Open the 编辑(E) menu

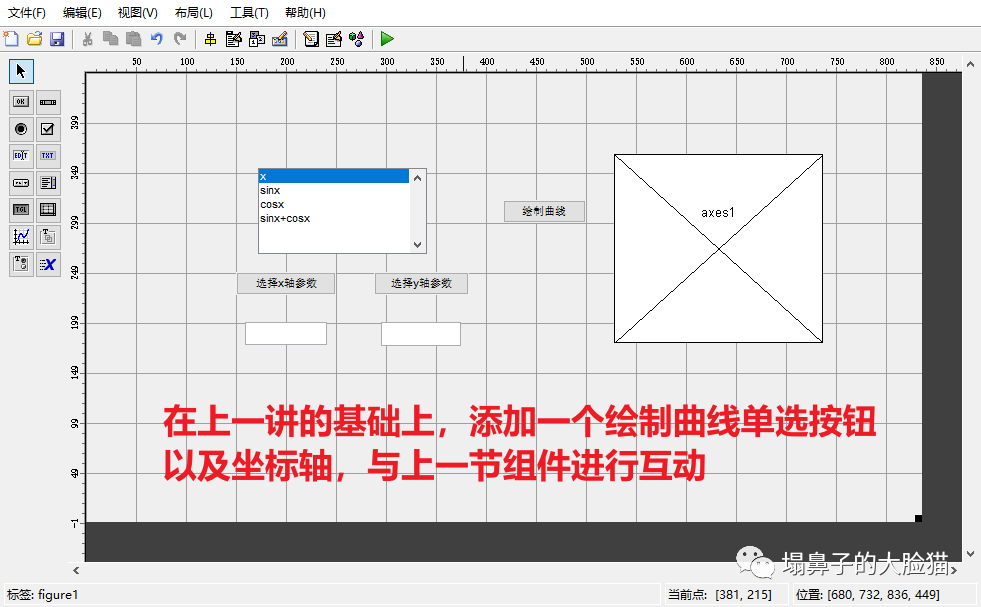tap(82, 13)
